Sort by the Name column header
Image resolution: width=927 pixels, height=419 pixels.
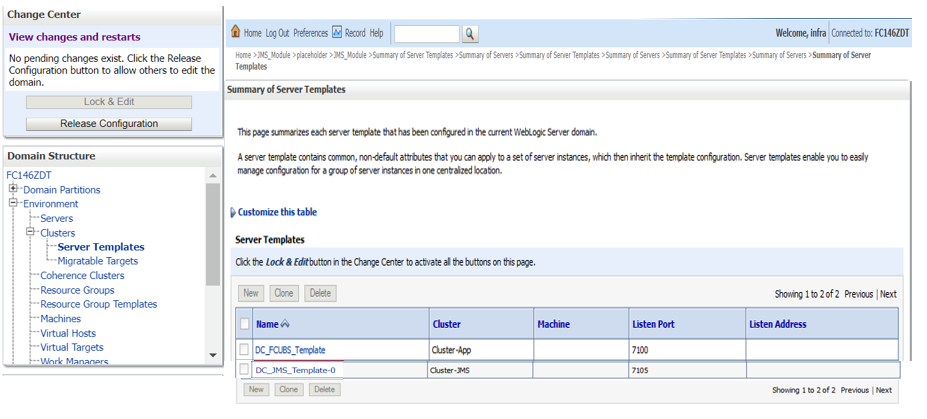267,324
